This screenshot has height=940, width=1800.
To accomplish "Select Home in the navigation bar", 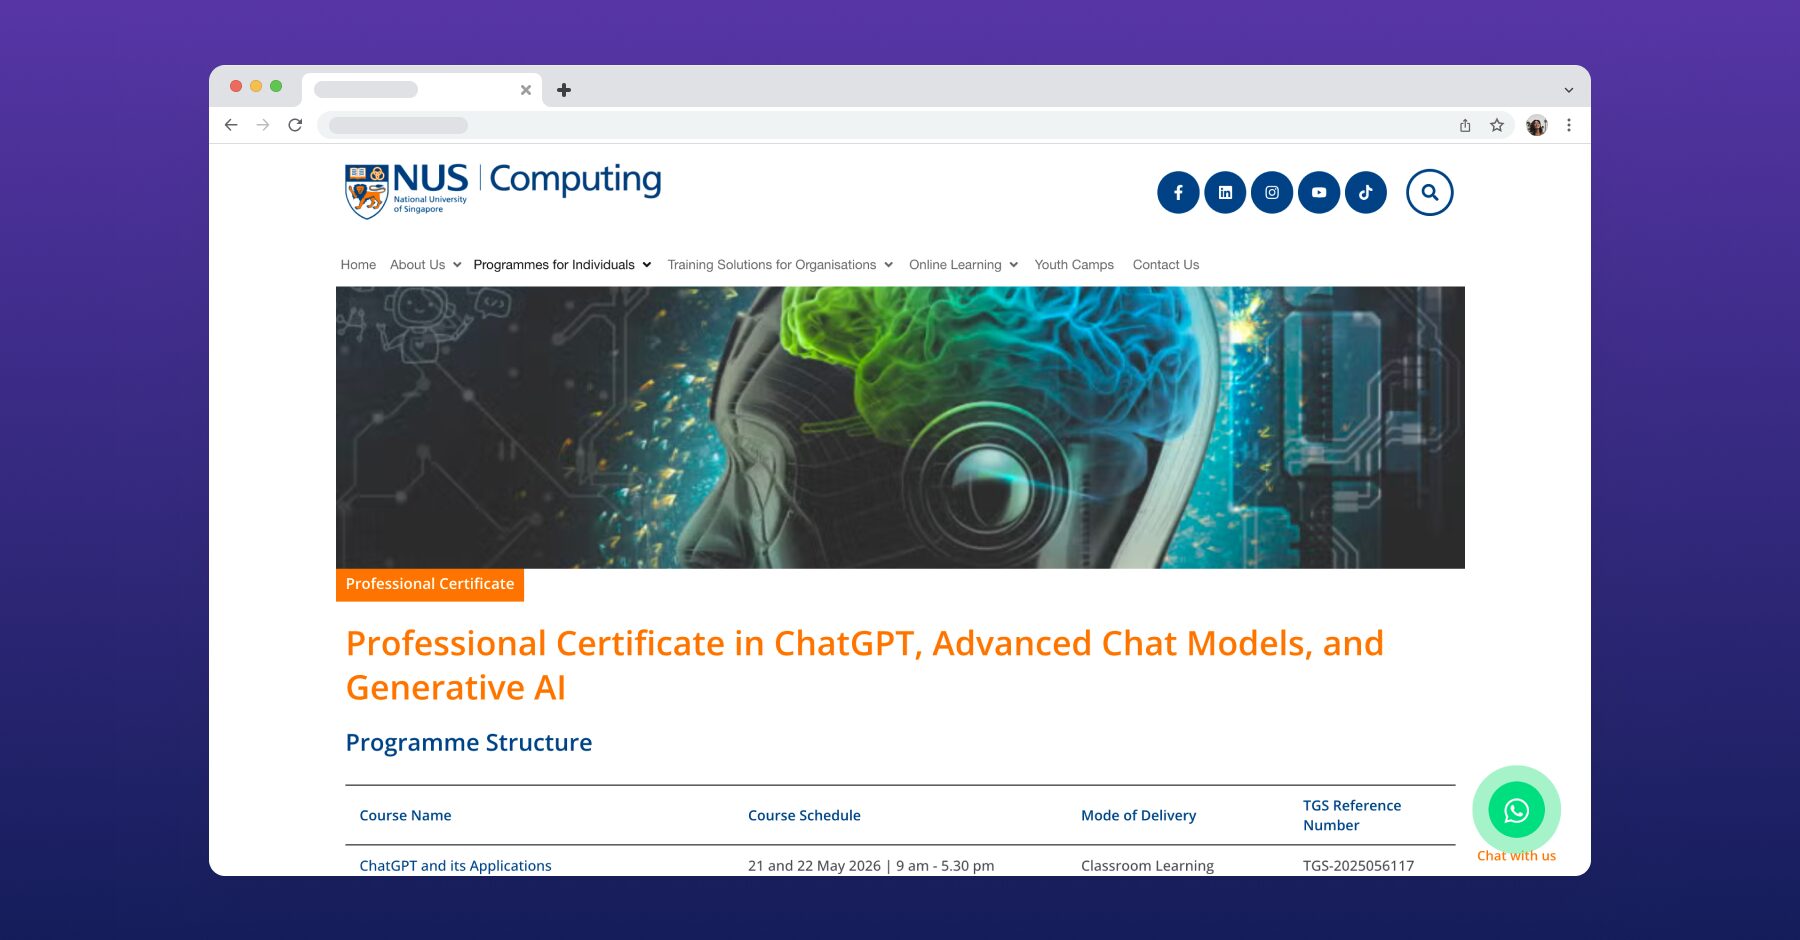I will (357, 264).
